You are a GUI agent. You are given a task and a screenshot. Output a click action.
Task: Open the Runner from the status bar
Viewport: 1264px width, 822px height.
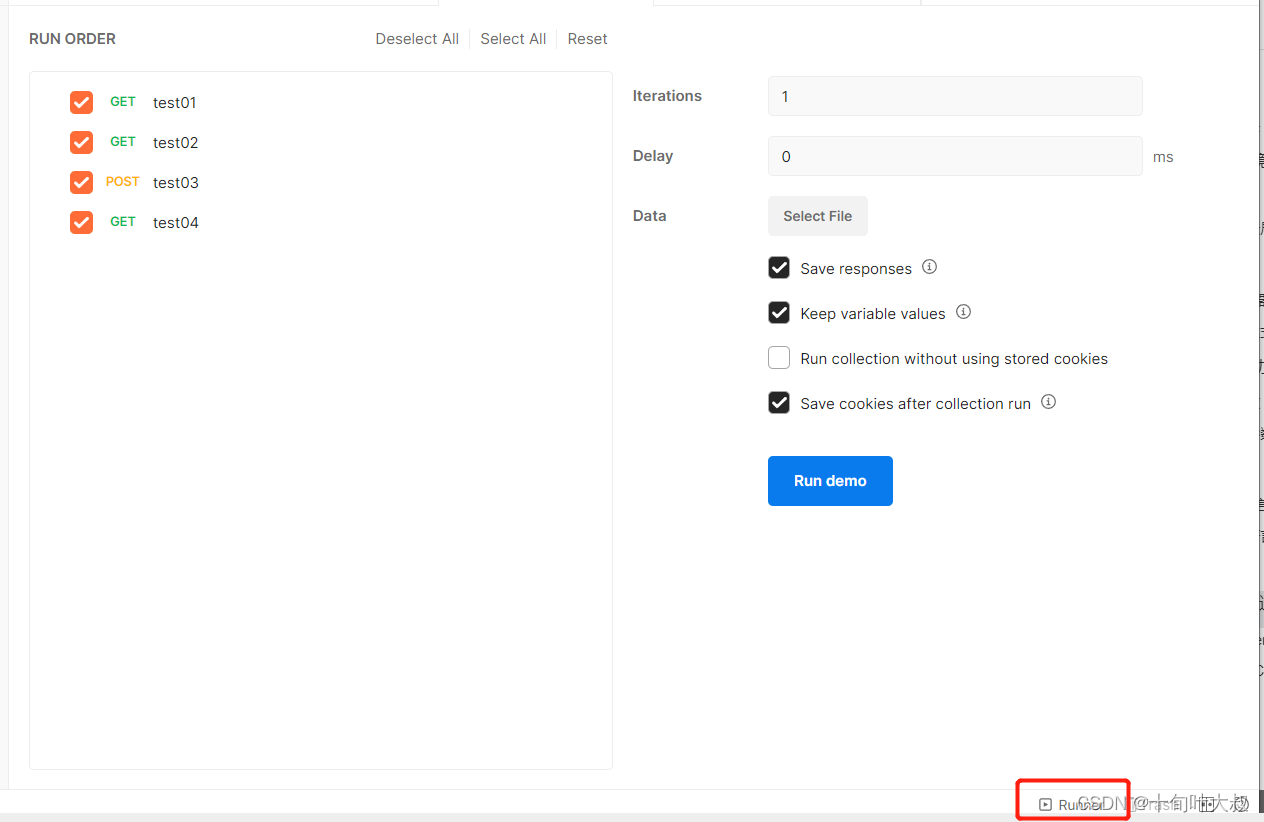coord(1071,804)
